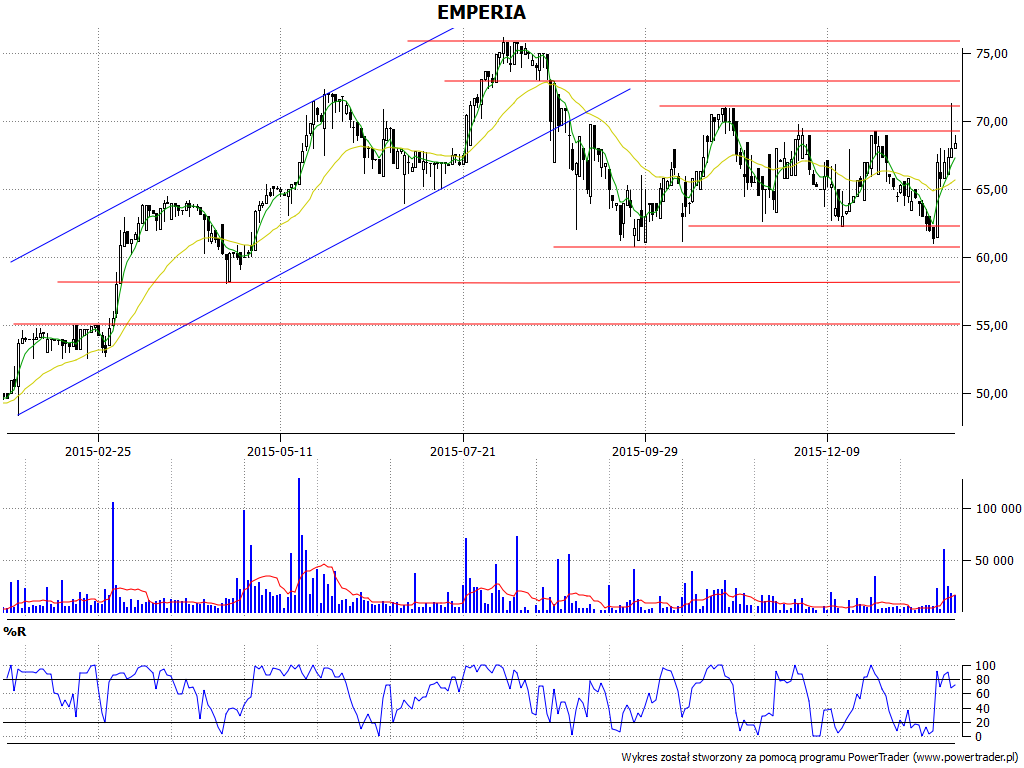This screenshot has width=1024, height=768.
Task: Click the 0 level on %R axis
Action: [x=978, y=737]
